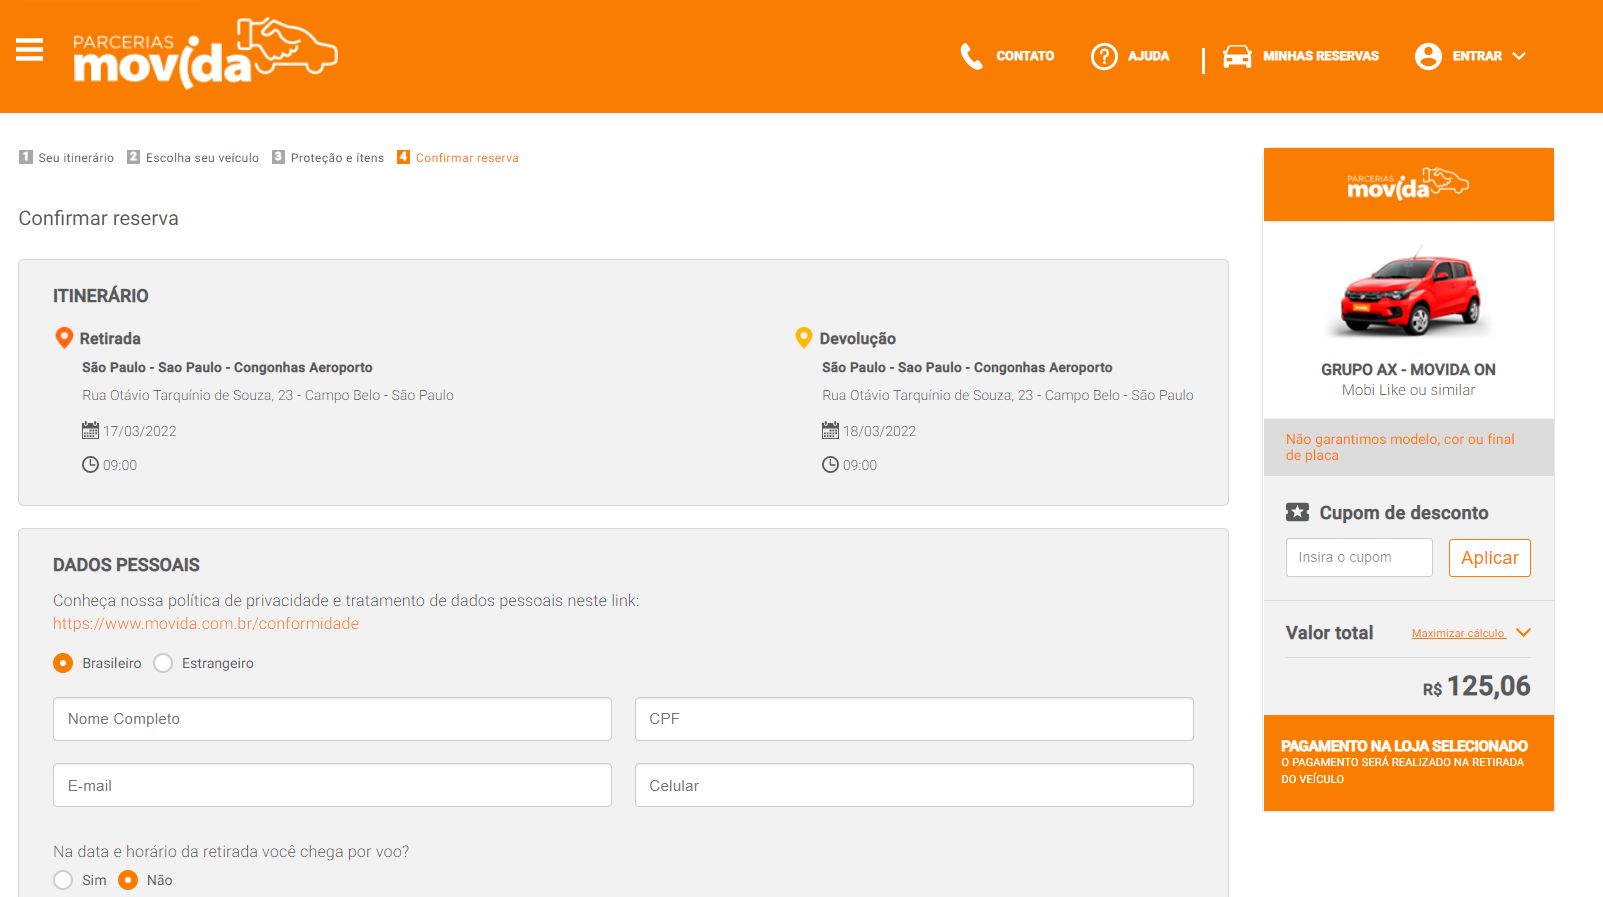This screenshot has width=1603, height=897.
Task: Click the Entrar login label
Action: 1477,56
